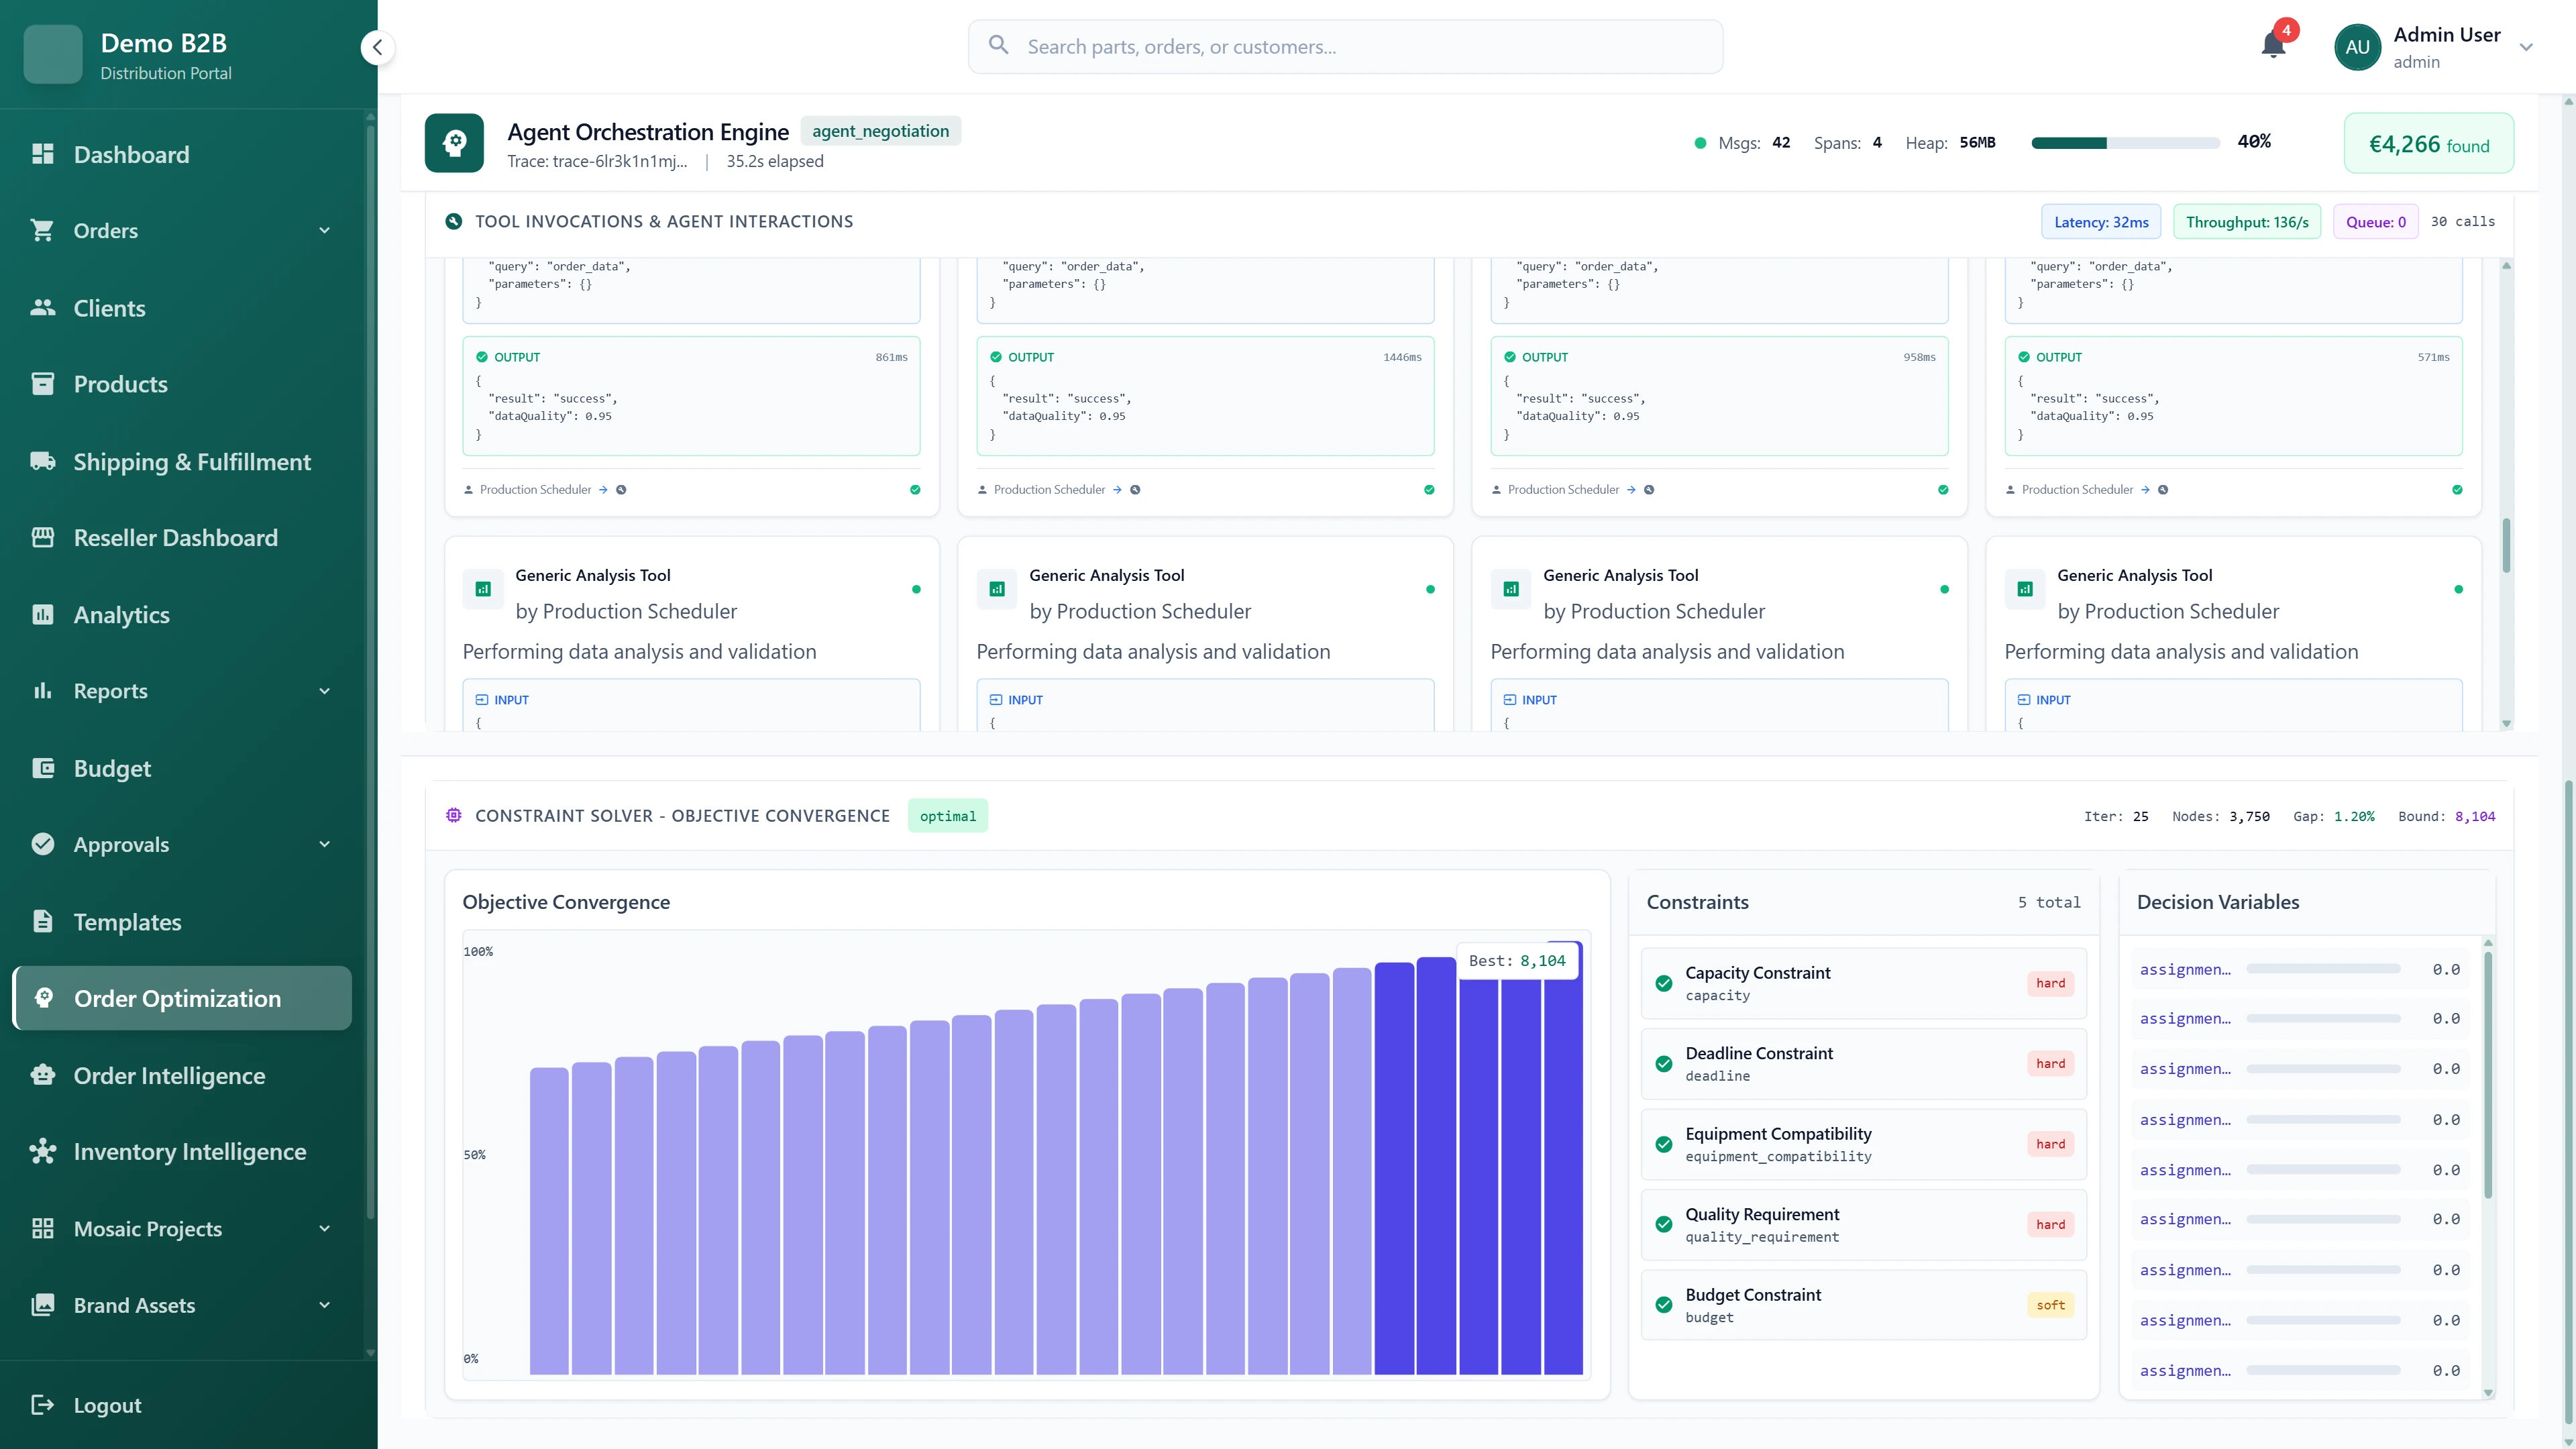Switch to the Reseller Dashboard entry
This screenshot has height=1449, width=2576.
[x=176, y=537]
